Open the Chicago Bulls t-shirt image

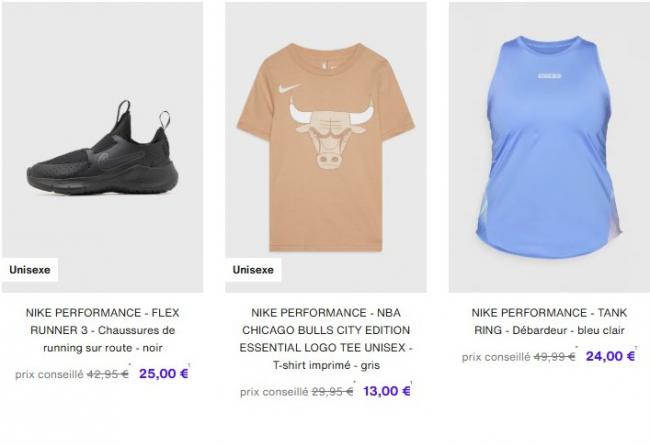[326, 147]
